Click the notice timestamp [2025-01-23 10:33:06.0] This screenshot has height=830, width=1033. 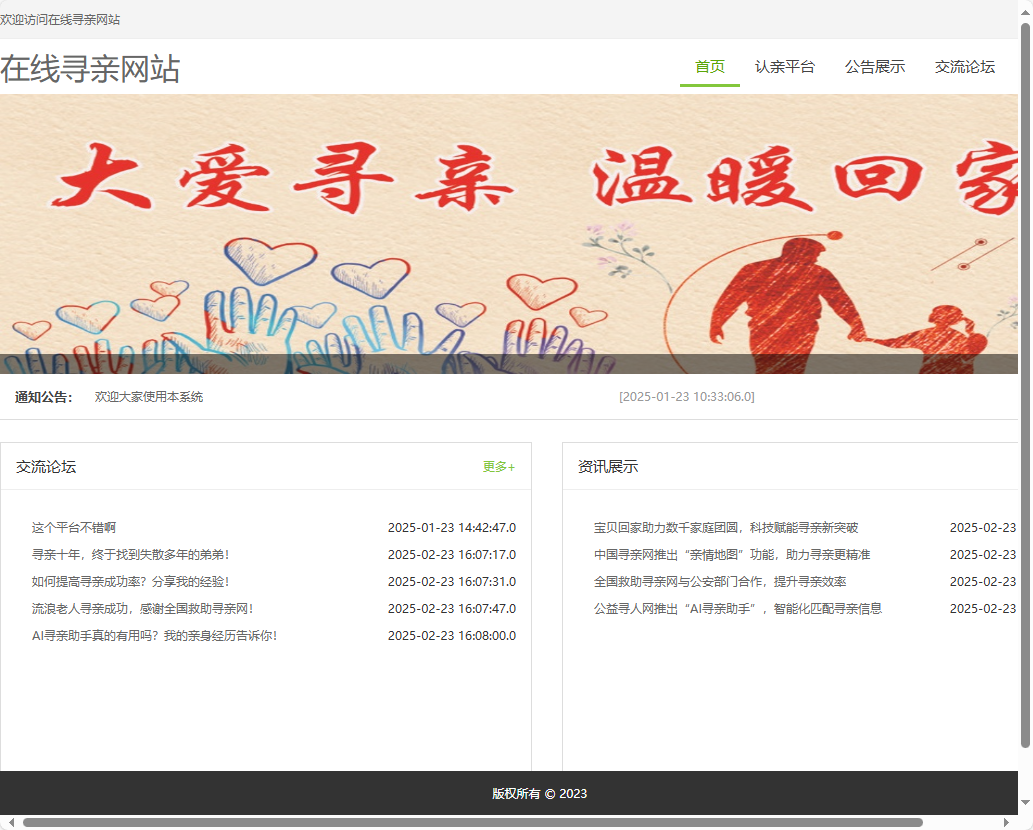click(x=688, y=396)
